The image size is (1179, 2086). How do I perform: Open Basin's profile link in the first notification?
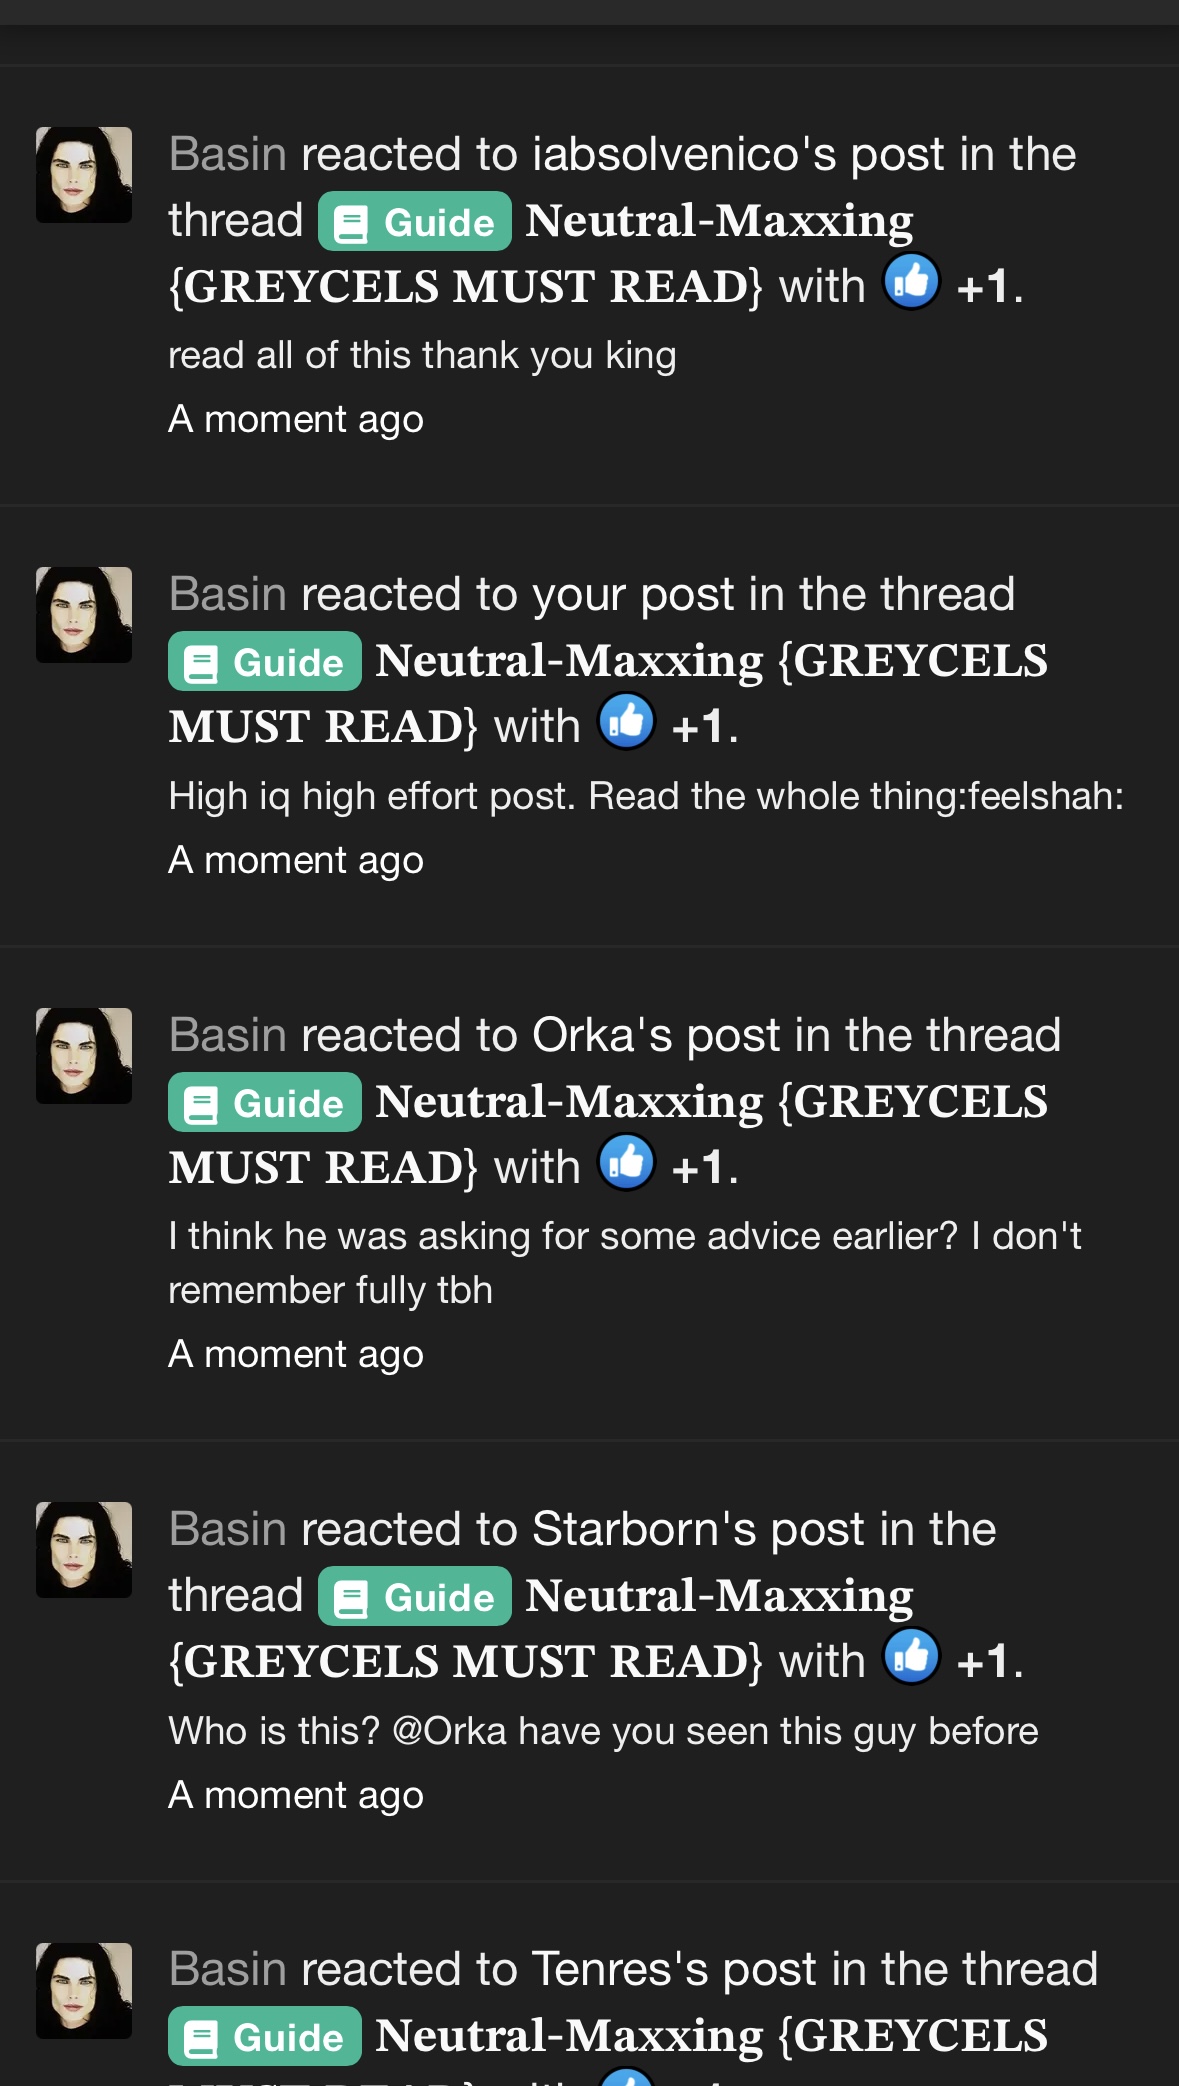click(x=228, y=154)
